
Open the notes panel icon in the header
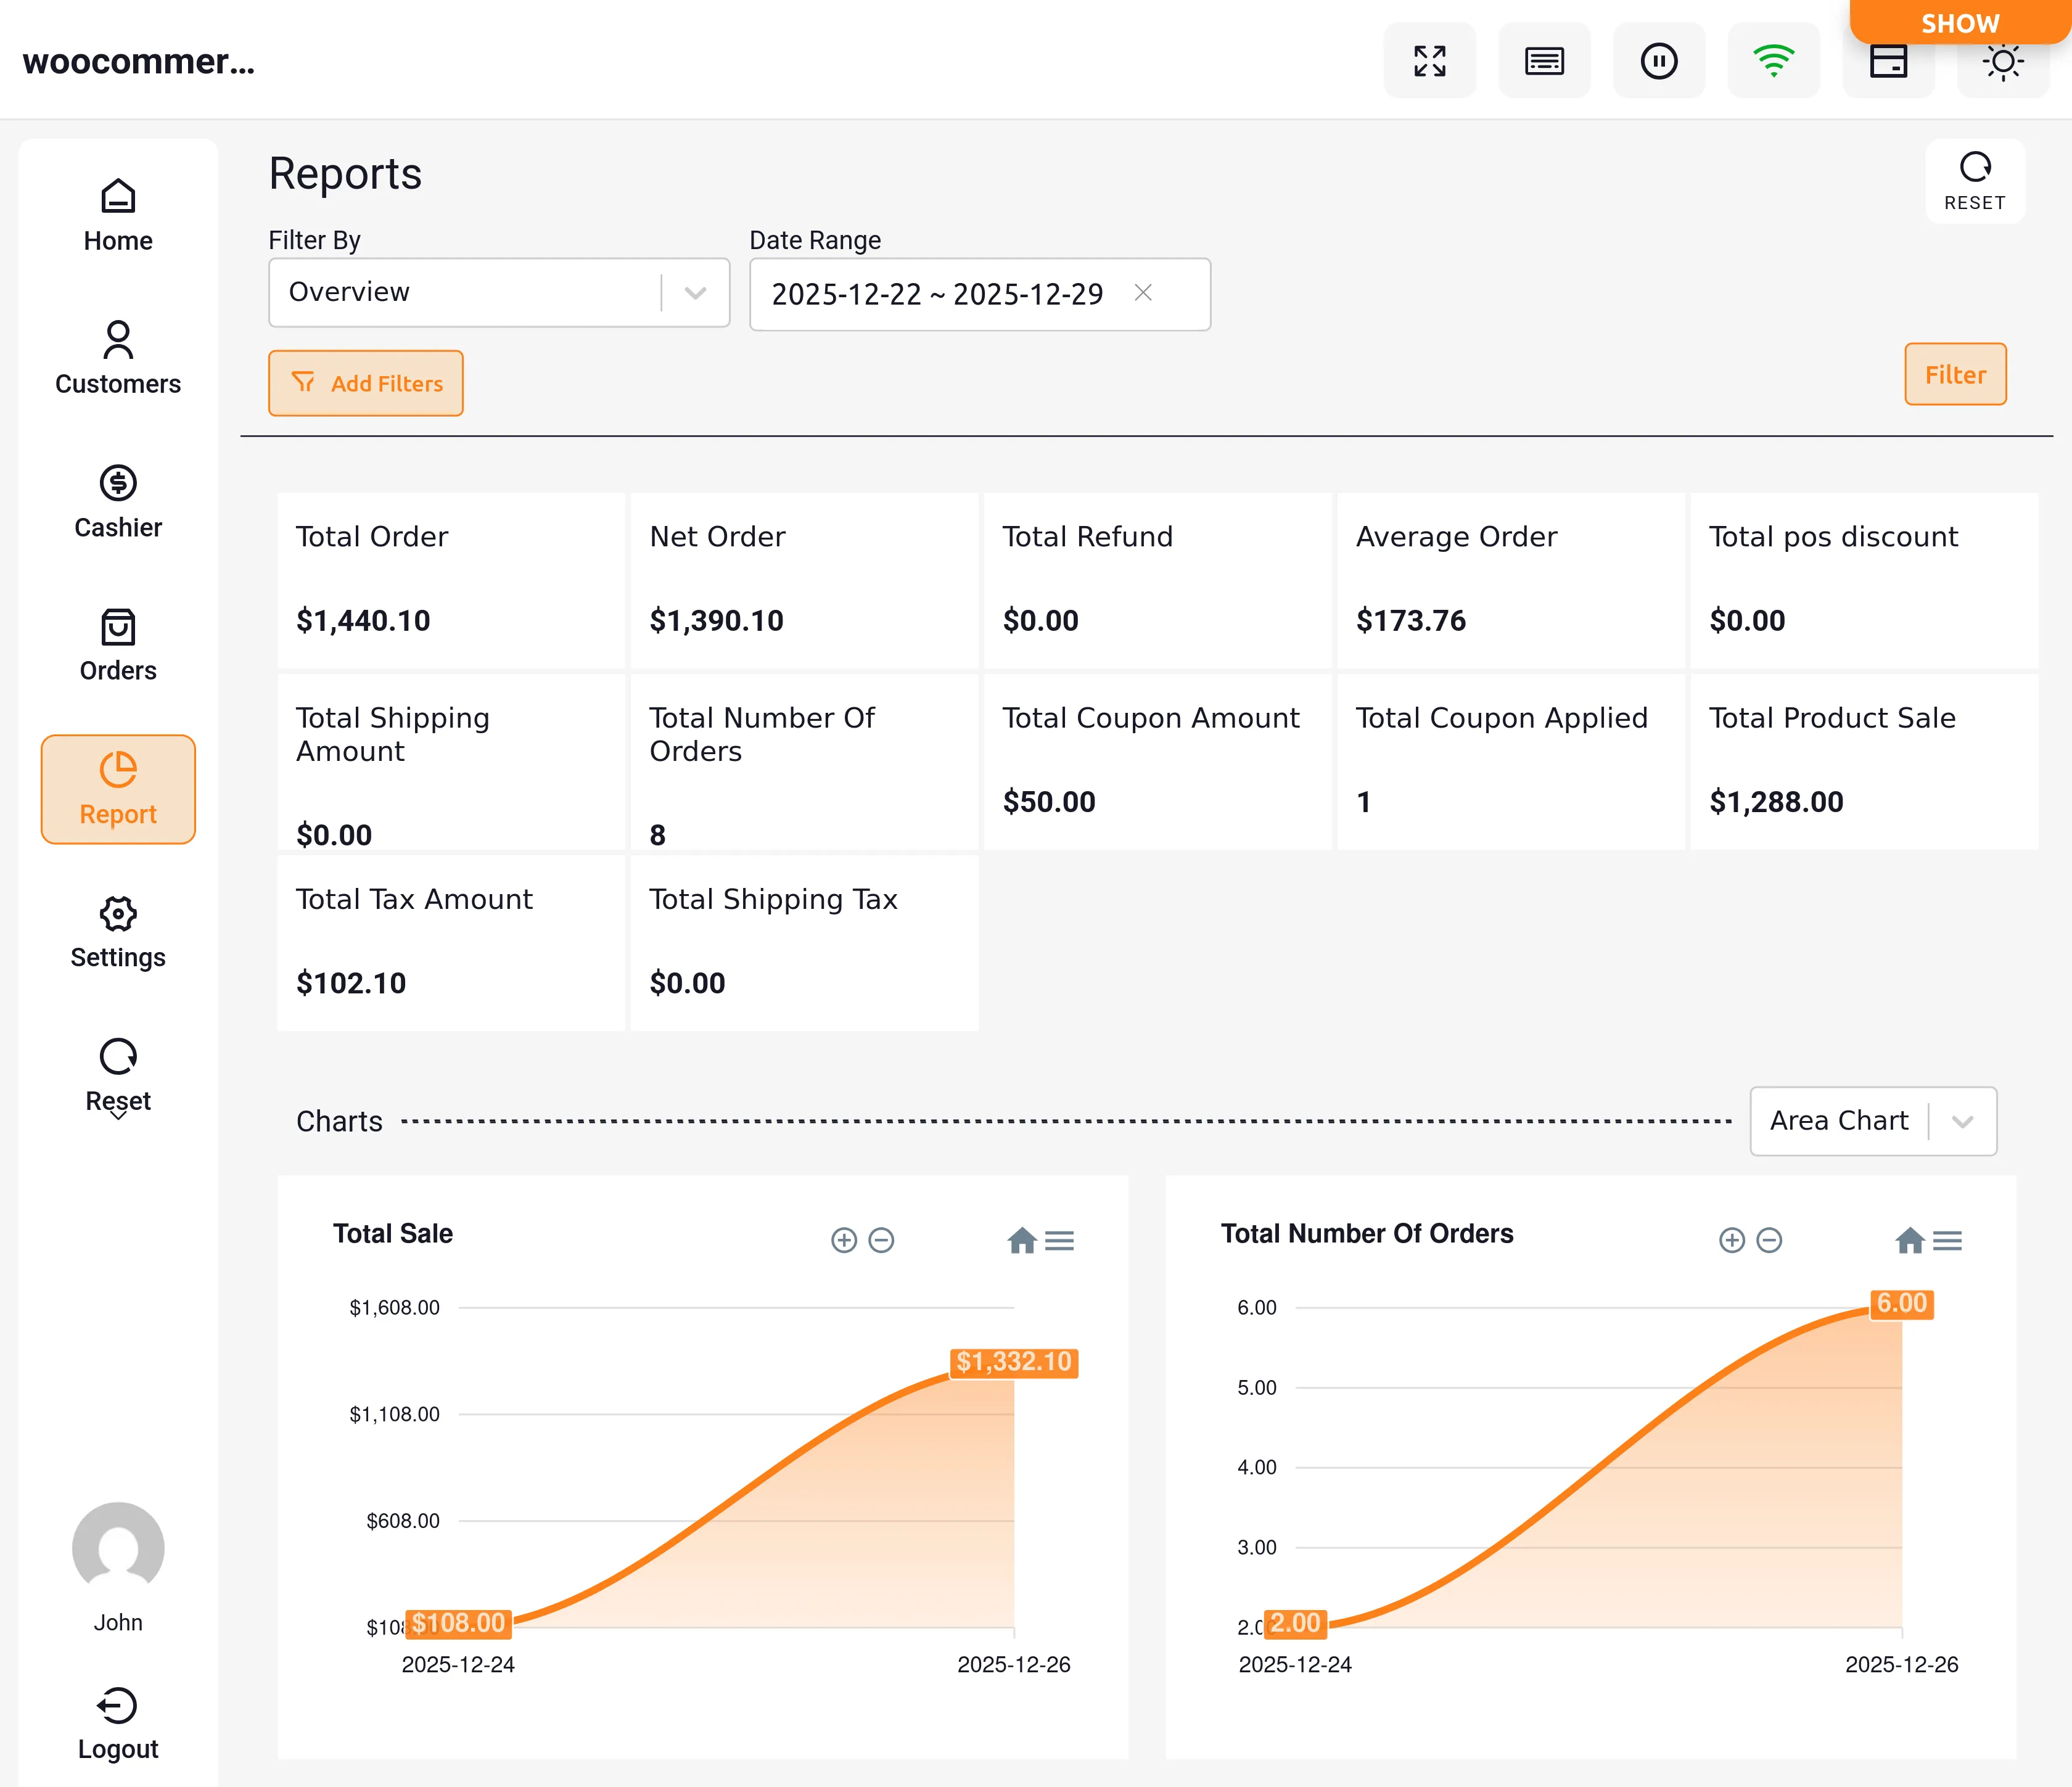[x=1544, y=60]
